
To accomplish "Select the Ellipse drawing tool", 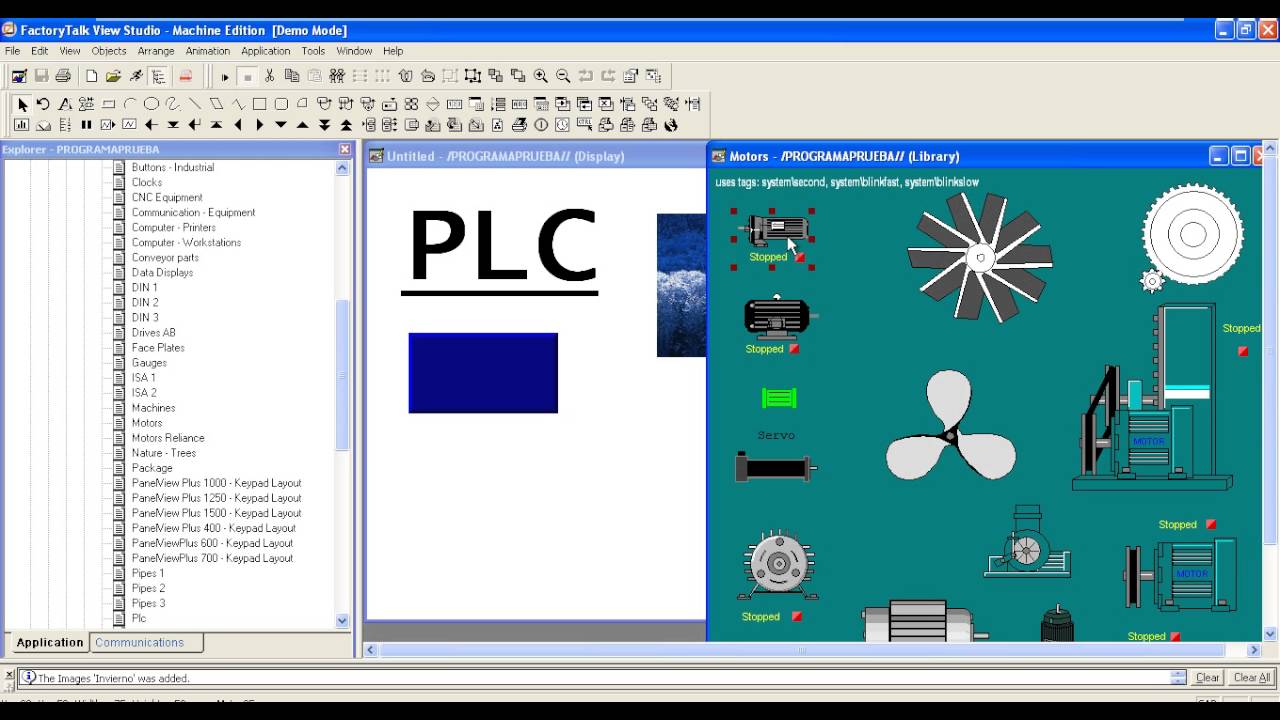I will coord(151,104).
